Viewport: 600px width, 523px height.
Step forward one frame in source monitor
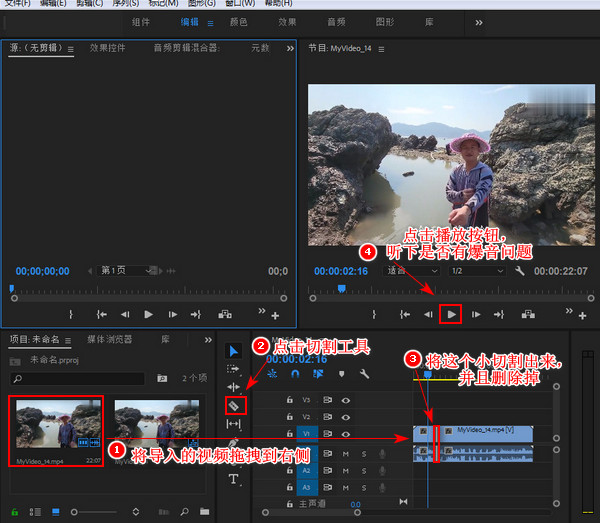[x=173, y=314]
